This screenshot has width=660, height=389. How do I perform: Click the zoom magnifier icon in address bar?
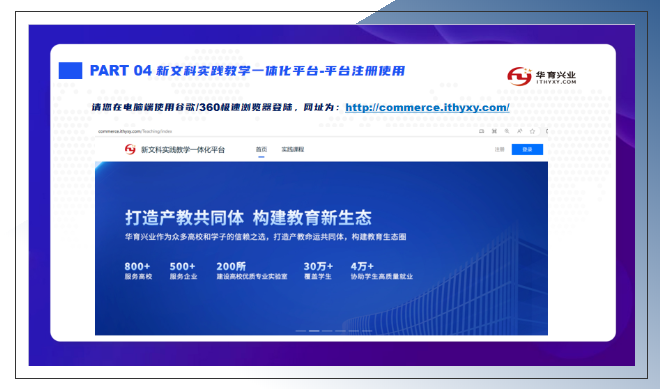point(507,131)
